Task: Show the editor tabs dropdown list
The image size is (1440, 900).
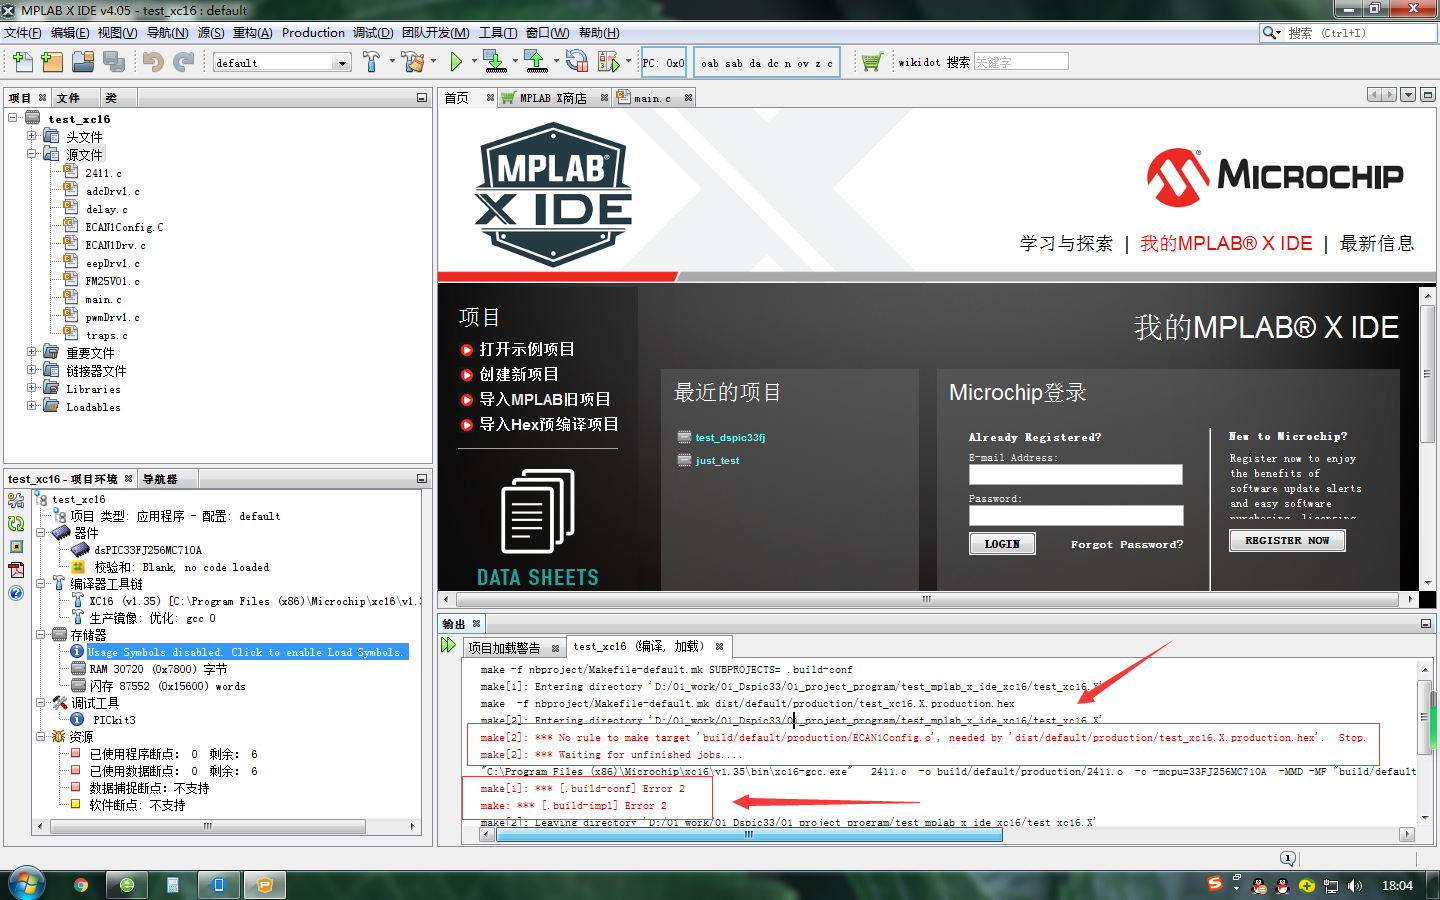Action: click(x=1408, y=95)
